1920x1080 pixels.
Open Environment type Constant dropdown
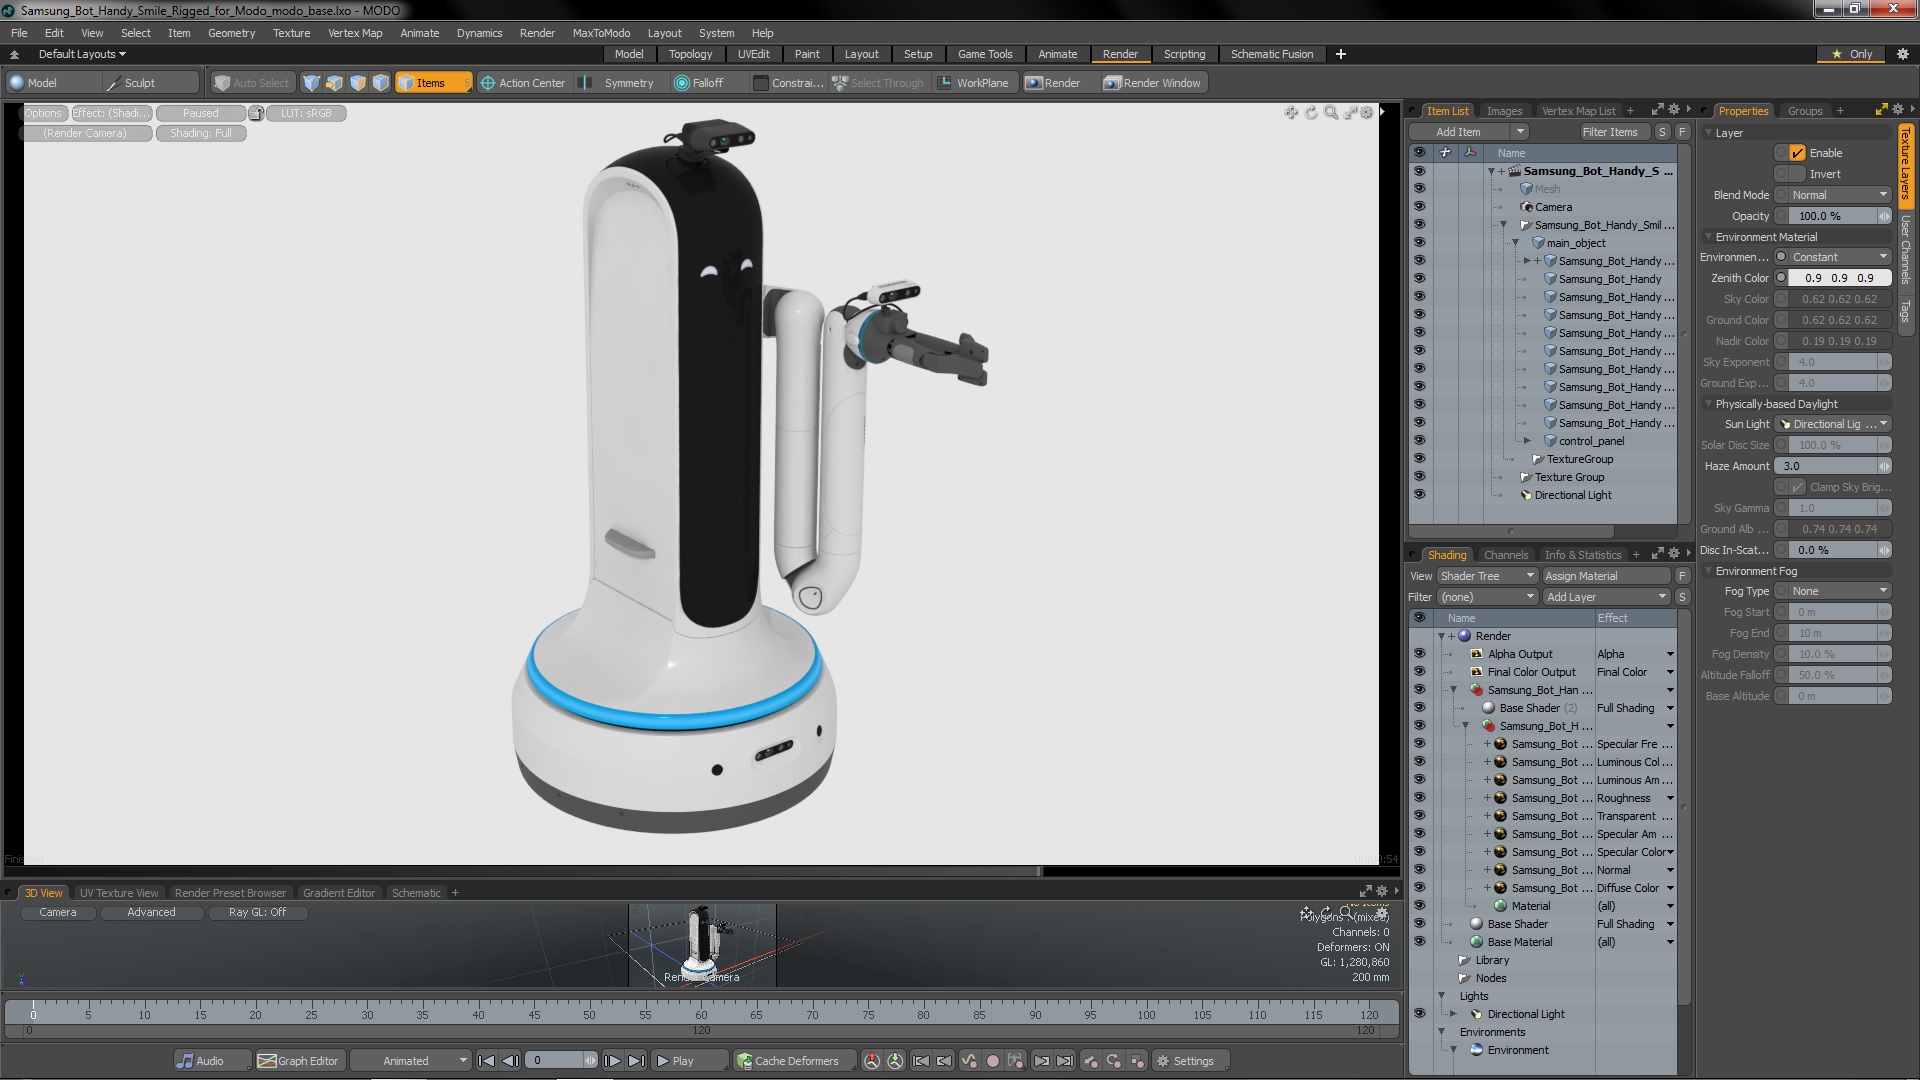[x=1839, y=257]
